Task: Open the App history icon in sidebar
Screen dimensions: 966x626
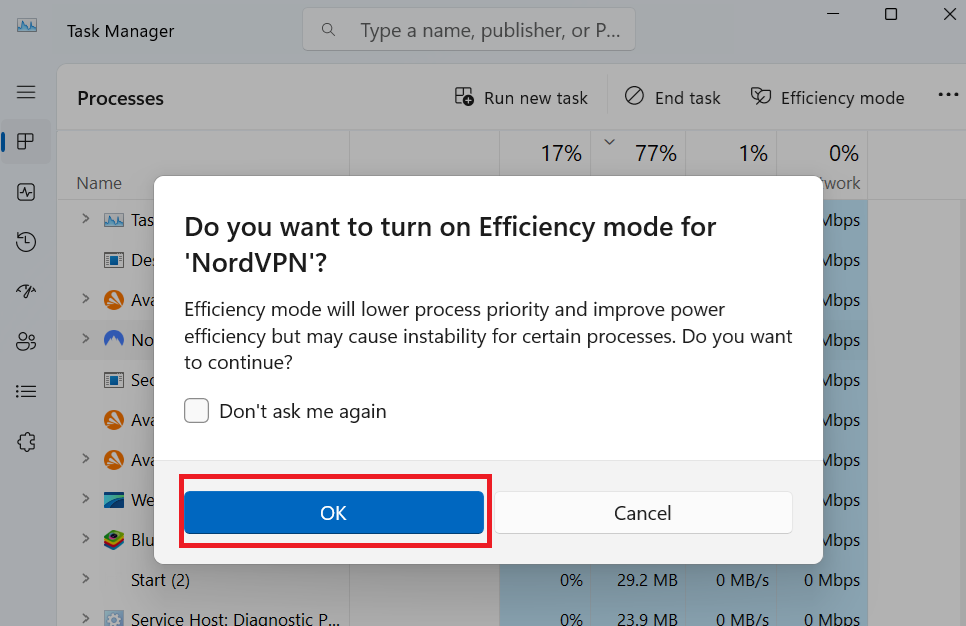Action: 26,242
